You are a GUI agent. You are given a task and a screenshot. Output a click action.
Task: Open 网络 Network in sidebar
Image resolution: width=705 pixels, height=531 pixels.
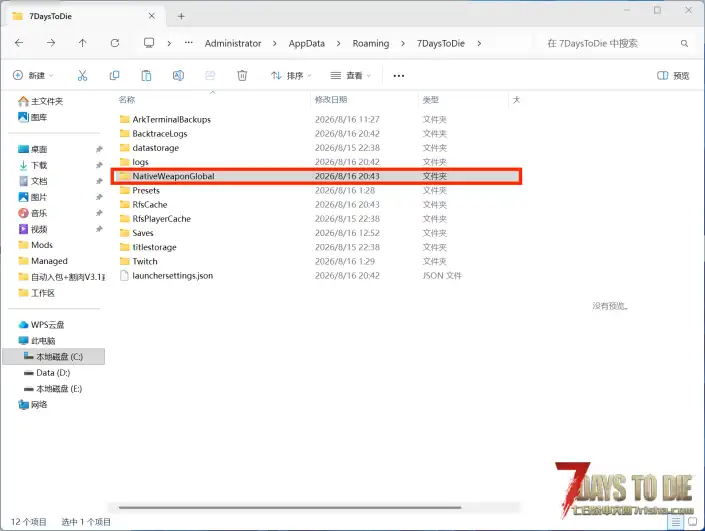click(x=32, y=405)
